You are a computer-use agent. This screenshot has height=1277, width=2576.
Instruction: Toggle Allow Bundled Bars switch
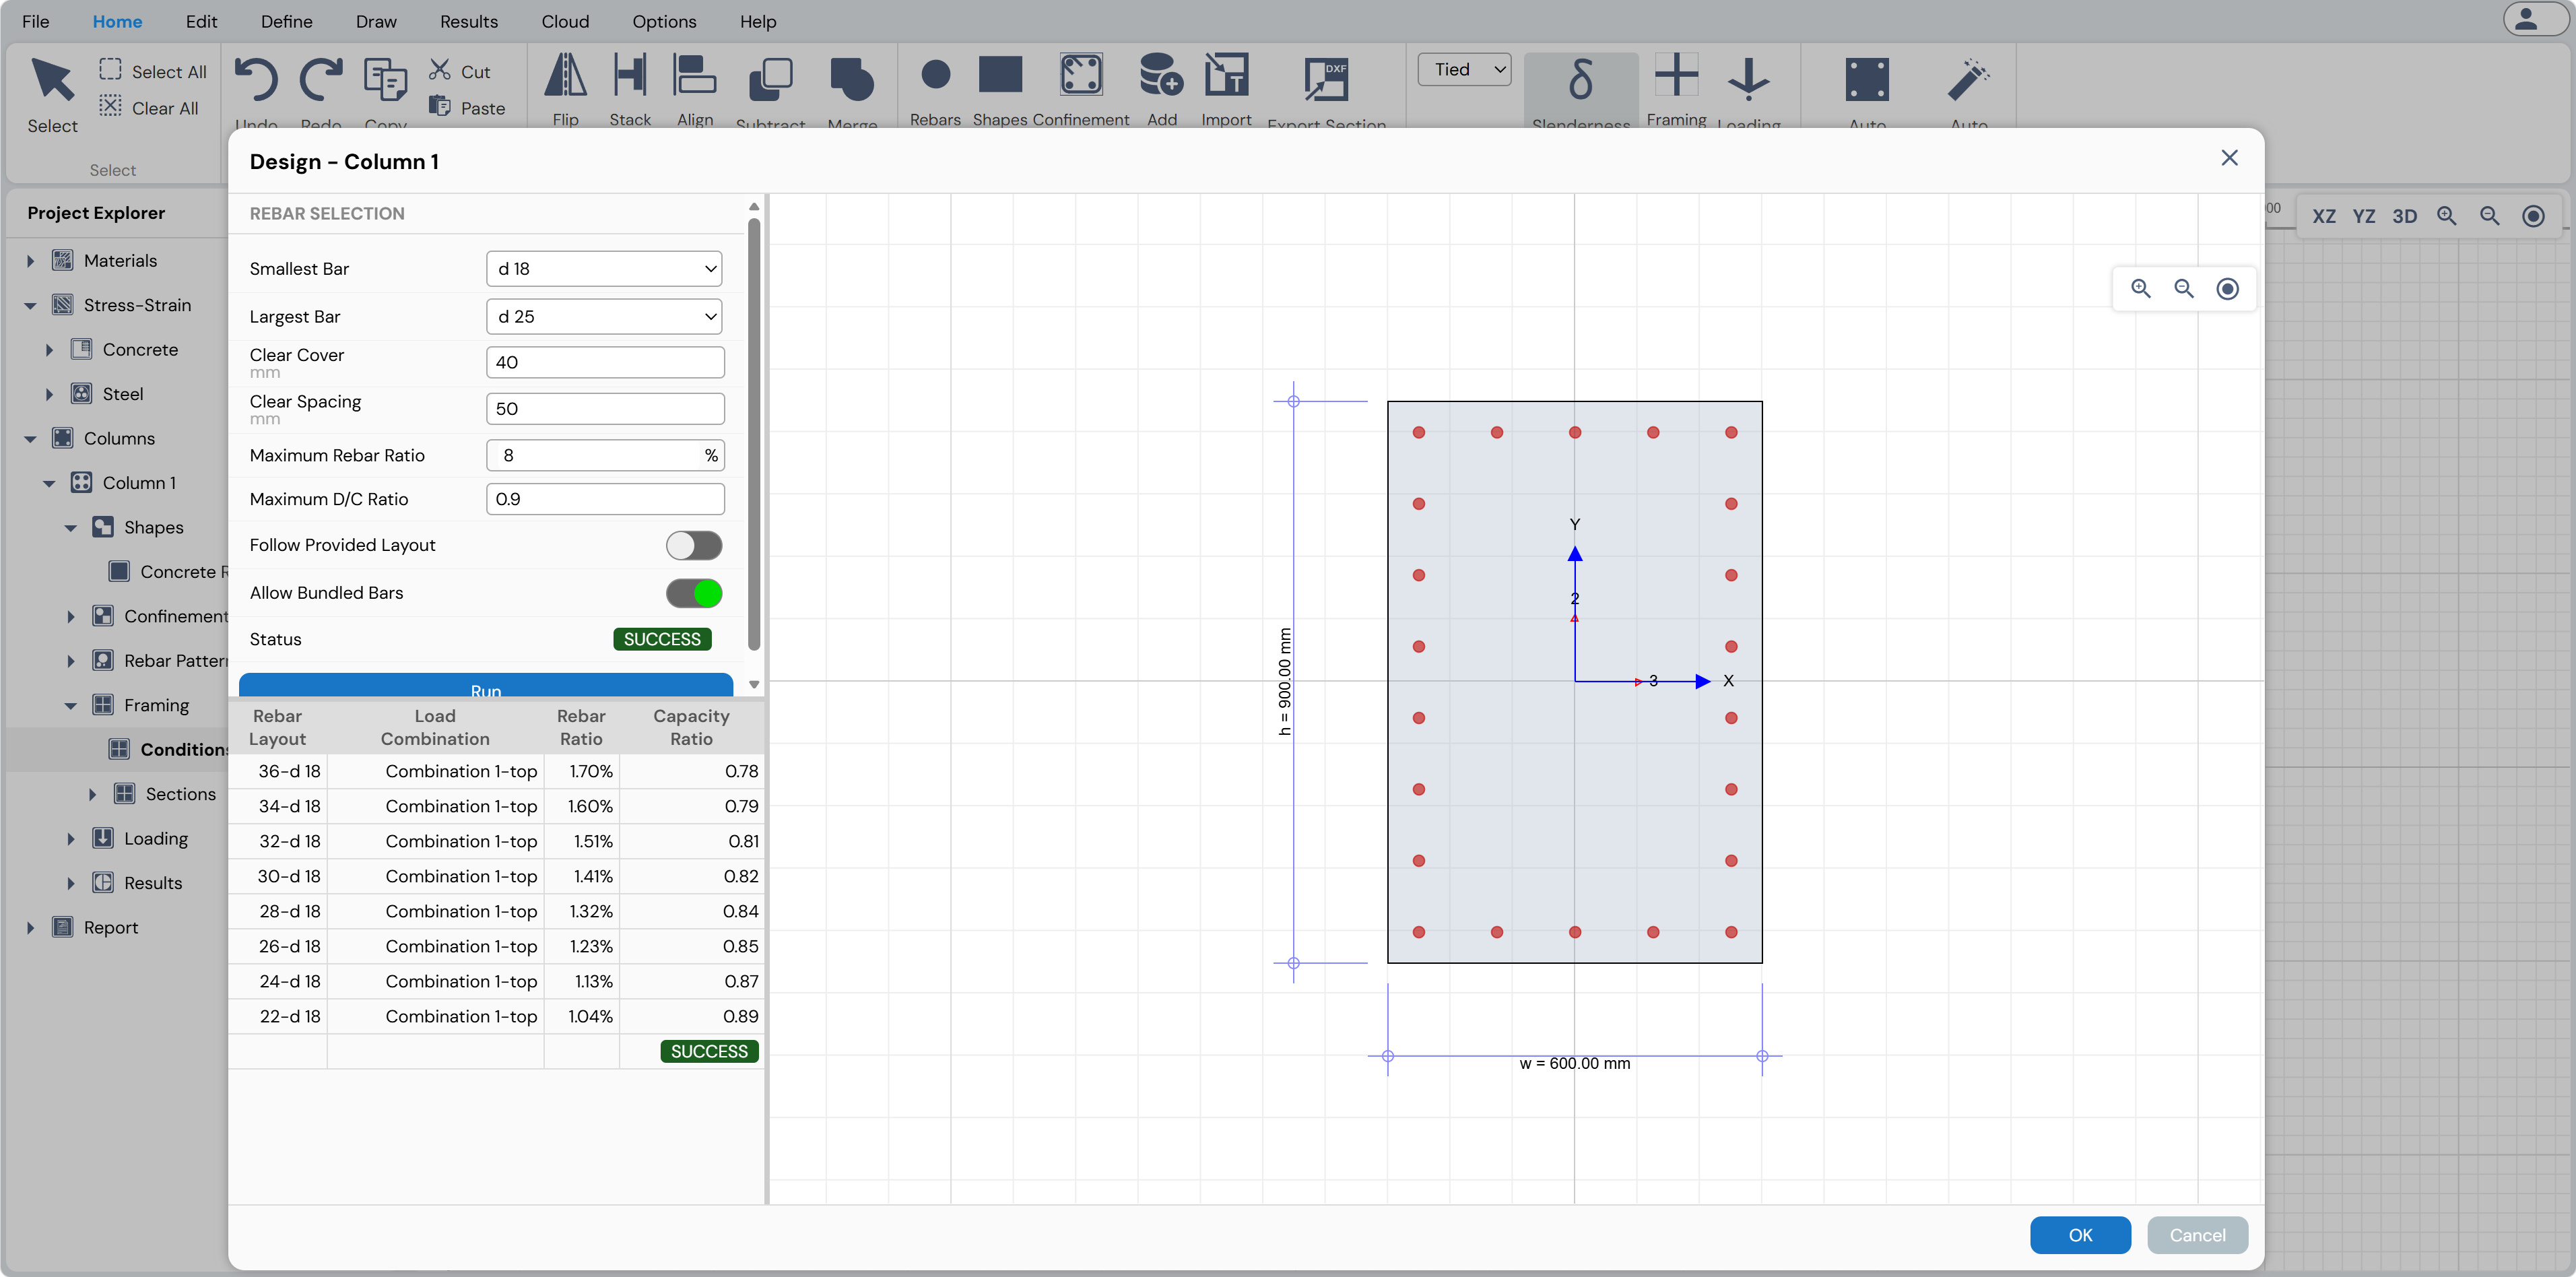pos(693,593)
